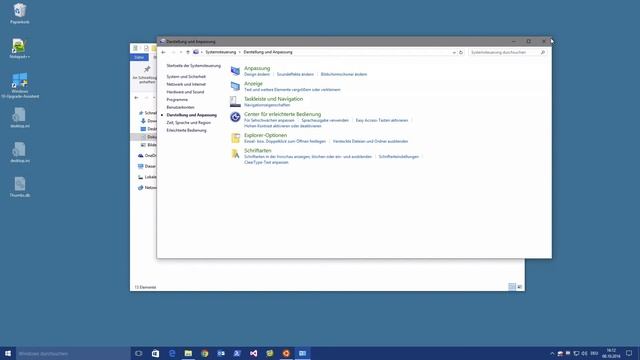Screen dimensions: 640x360
Task: Click Soundeffekte ändern
Action: coord(295,74)
